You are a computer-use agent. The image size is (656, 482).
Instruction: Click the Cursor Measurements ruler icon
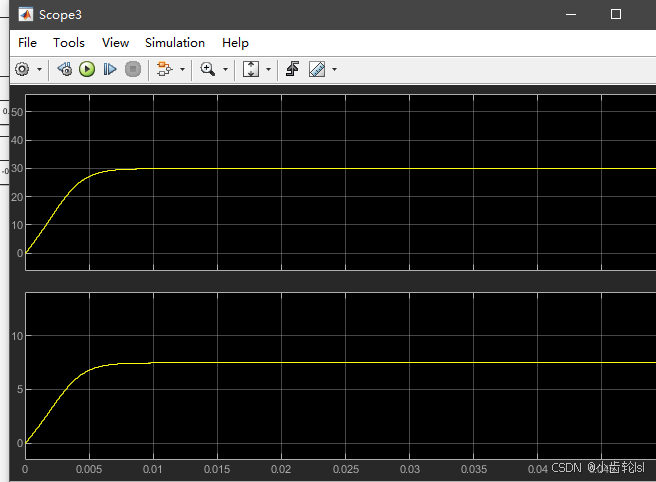[317, 69]
